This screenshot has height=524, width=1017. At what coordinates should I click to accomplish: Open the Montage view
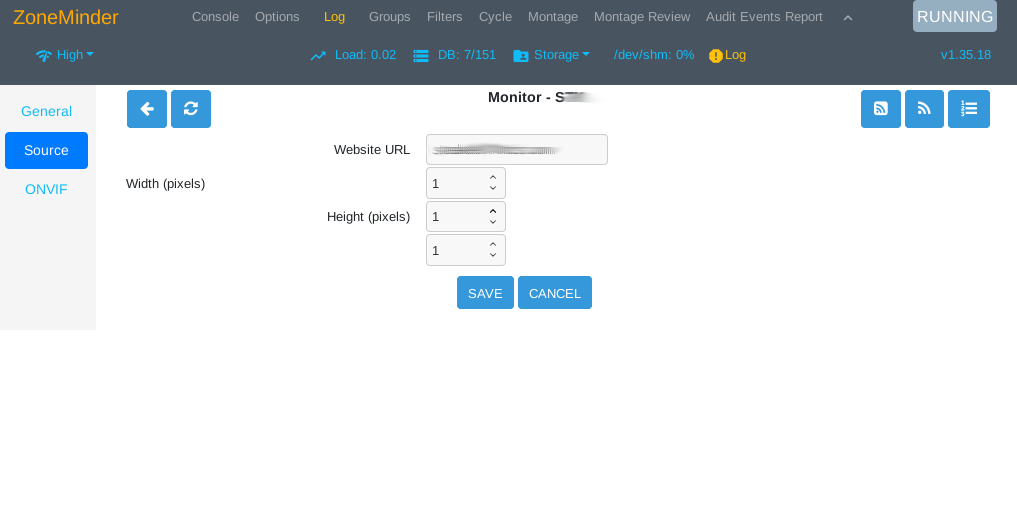click(553, 17)
